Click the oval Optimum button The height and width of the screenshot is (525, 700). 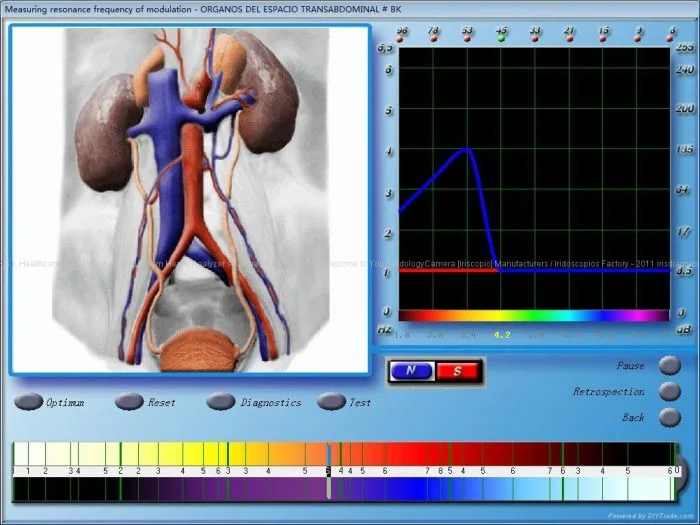click(29, 401)
